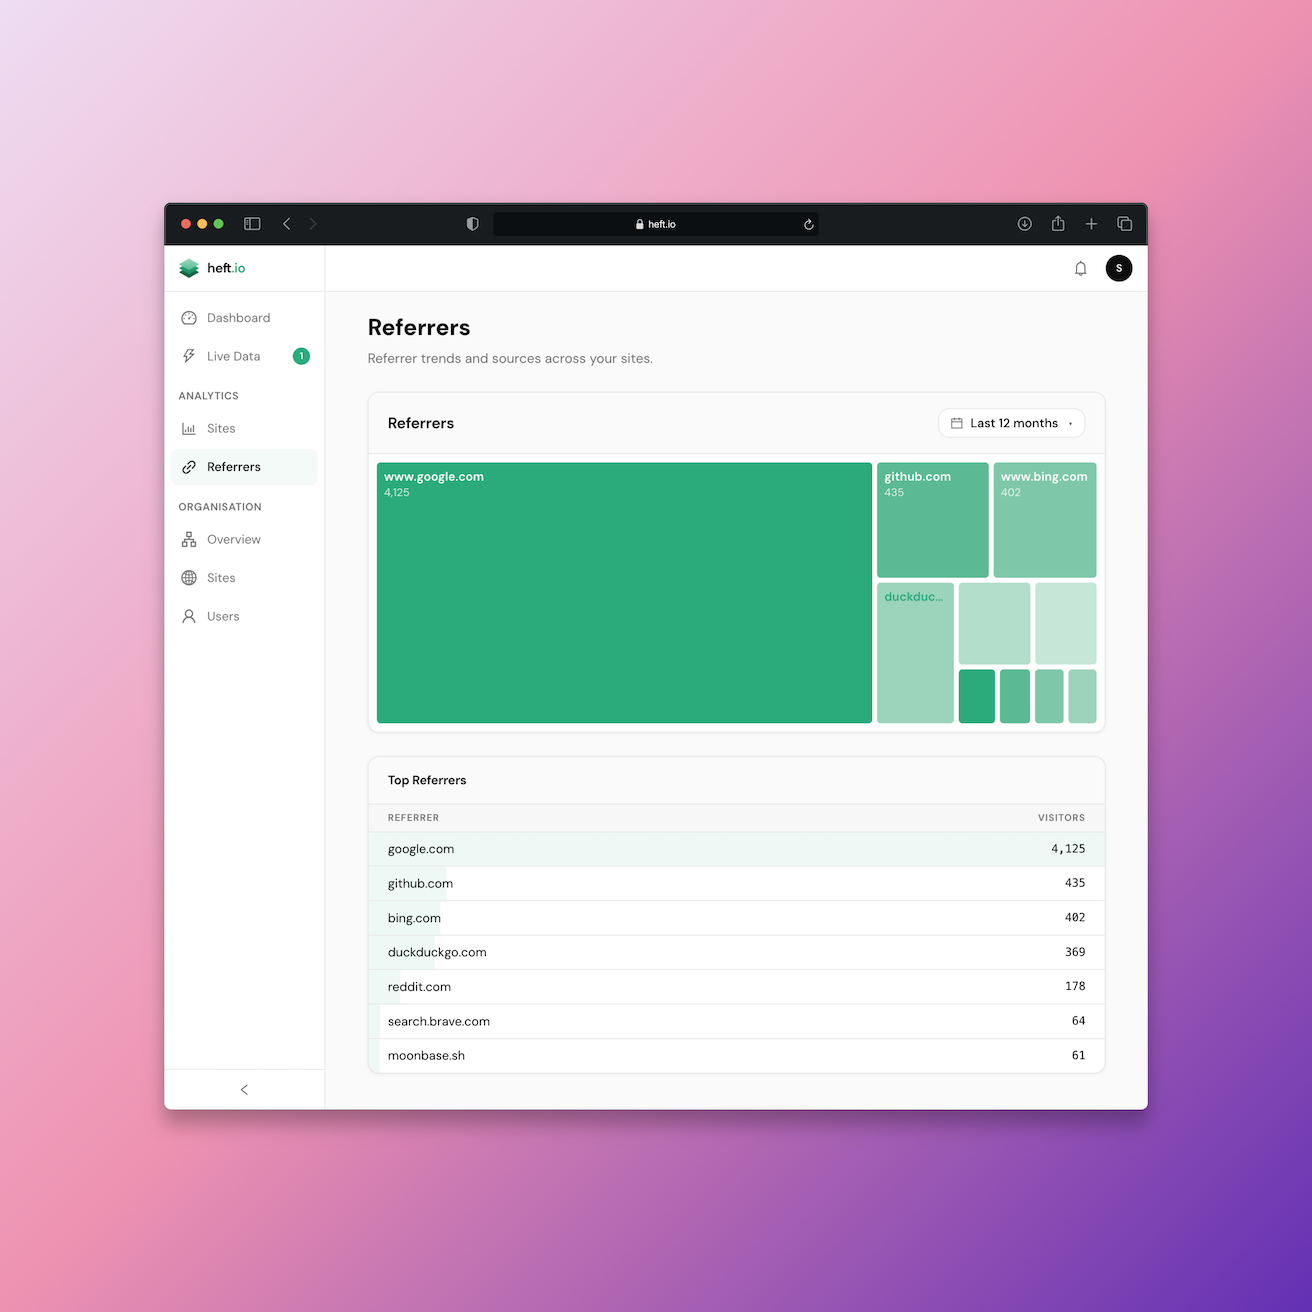This screenshot has width=1312, height=1312.
Task: Open Users via the person icon
Action: pos(189,616)
